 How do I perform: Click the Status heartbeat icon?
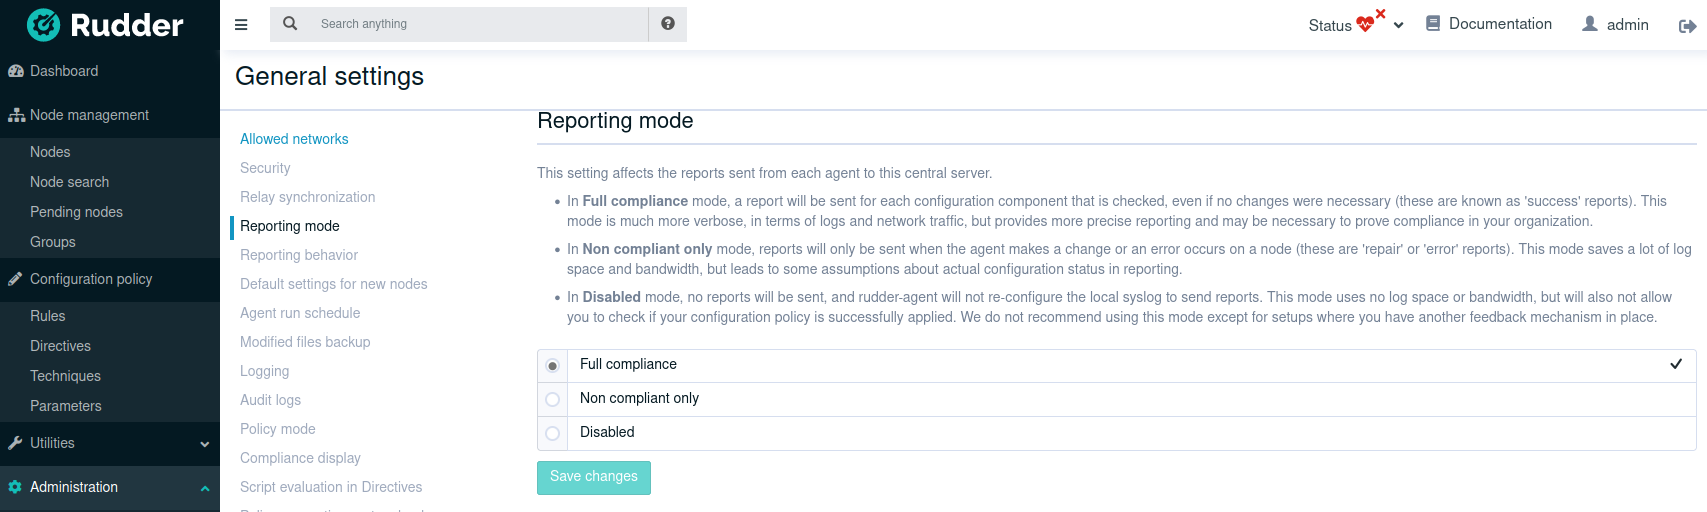[1365, 25]
